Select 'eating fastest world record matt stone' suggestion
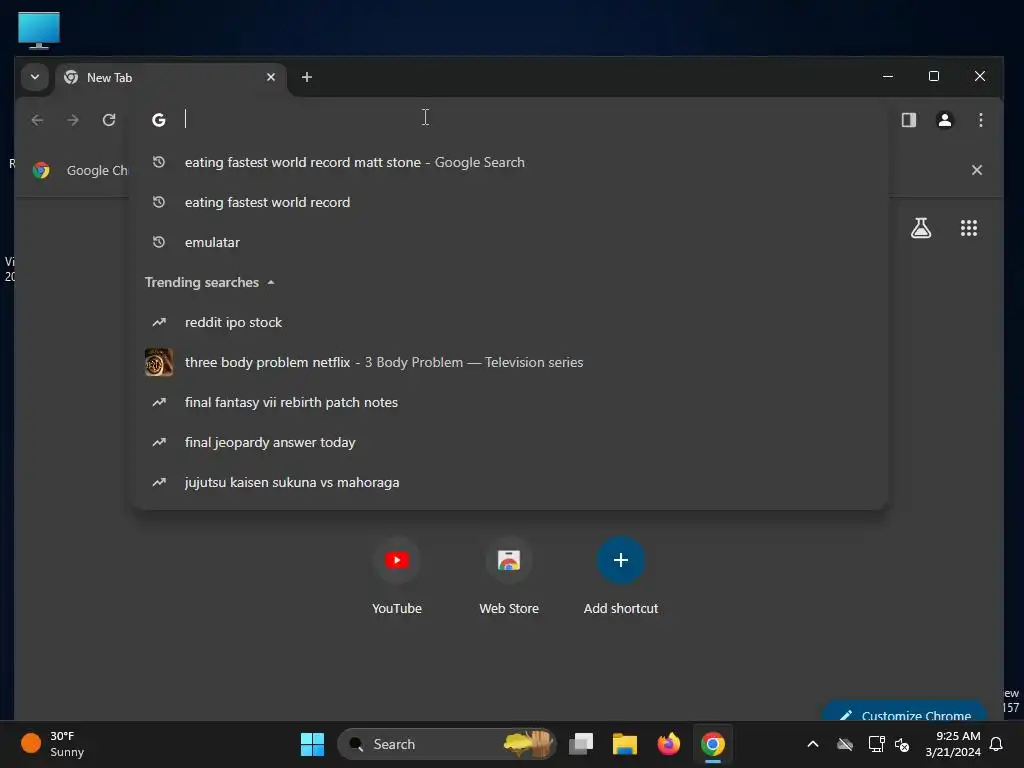Image resolution: width=1024 pixels, height=768 pixels. click(509, 163)
